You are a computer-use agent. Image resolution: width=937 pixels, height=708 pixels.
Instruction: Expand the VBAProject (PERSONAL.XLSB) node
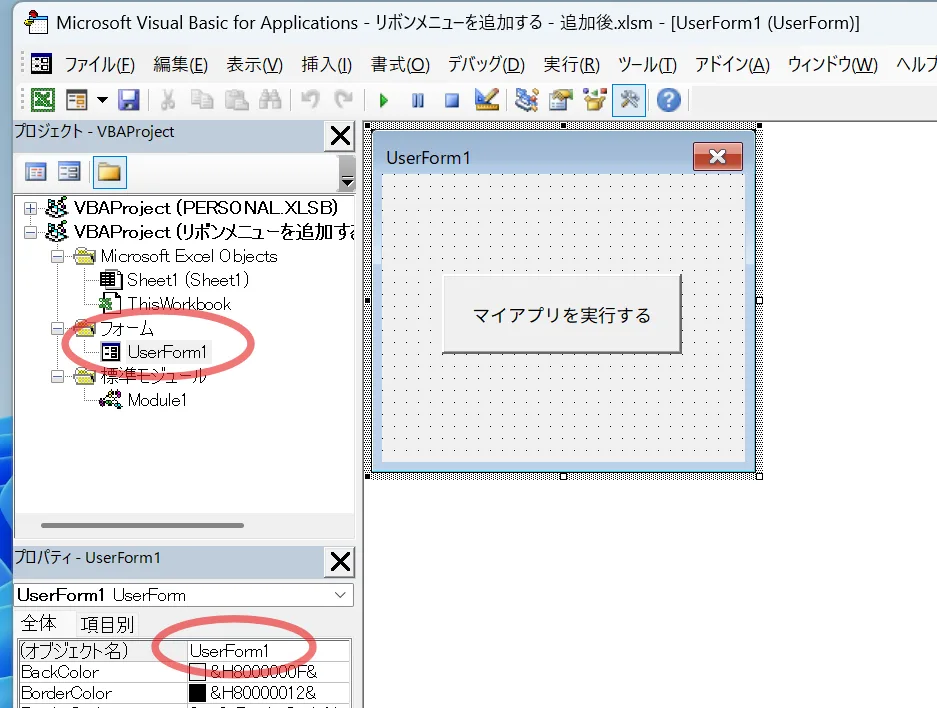(x=30, y=208)
